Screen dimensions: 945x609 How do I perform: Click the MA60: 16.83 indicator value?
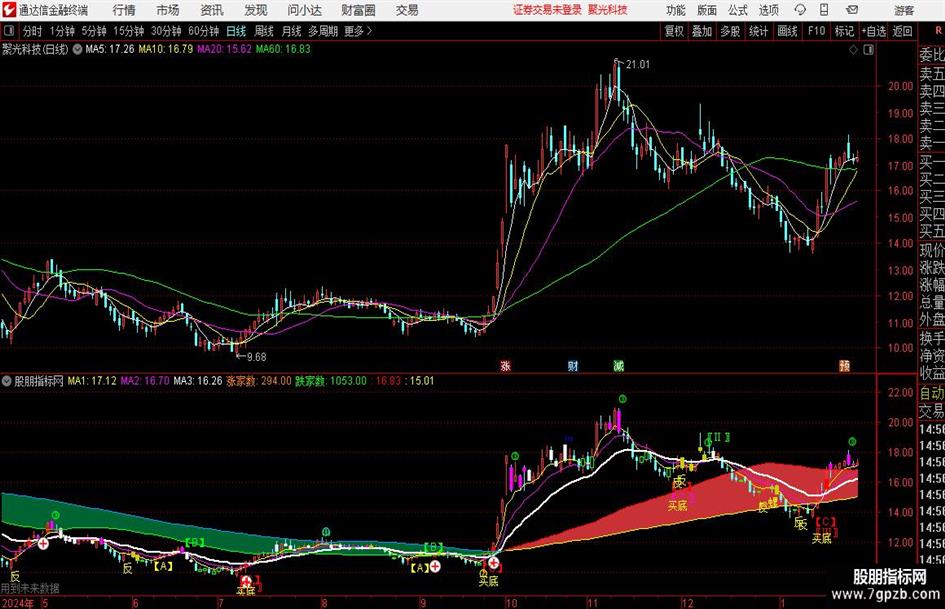[x=283, y=49]
